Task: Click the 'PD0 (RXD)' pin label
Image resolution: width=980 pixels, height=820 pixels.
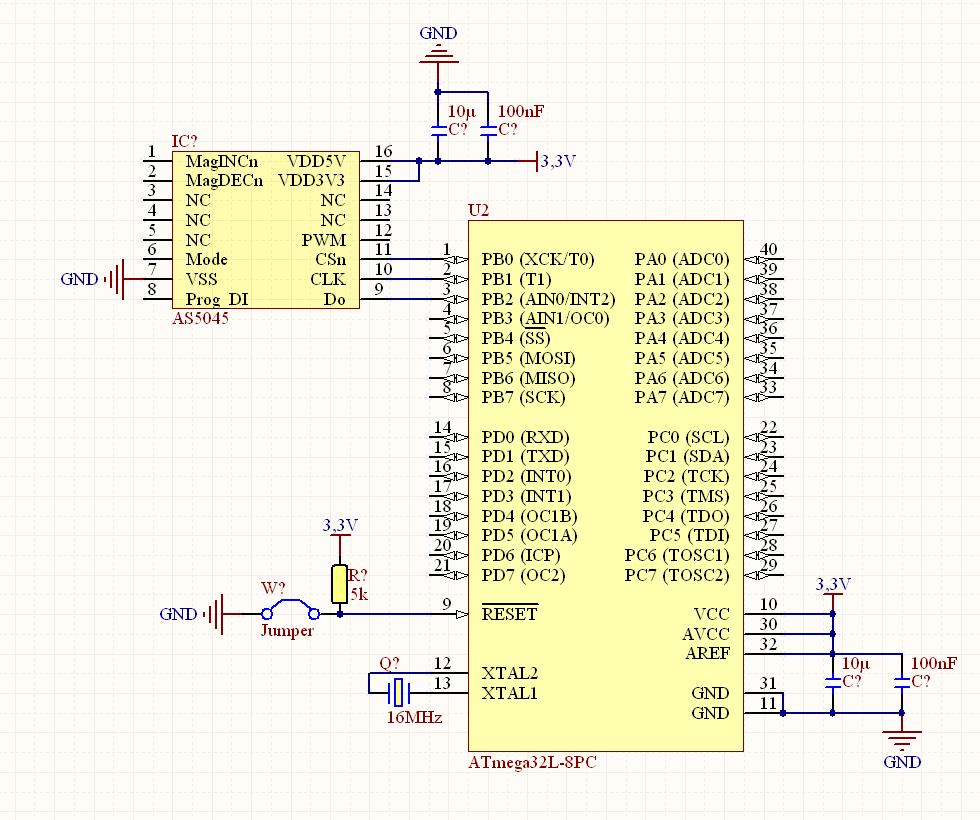Action: (x=526, y=438)
